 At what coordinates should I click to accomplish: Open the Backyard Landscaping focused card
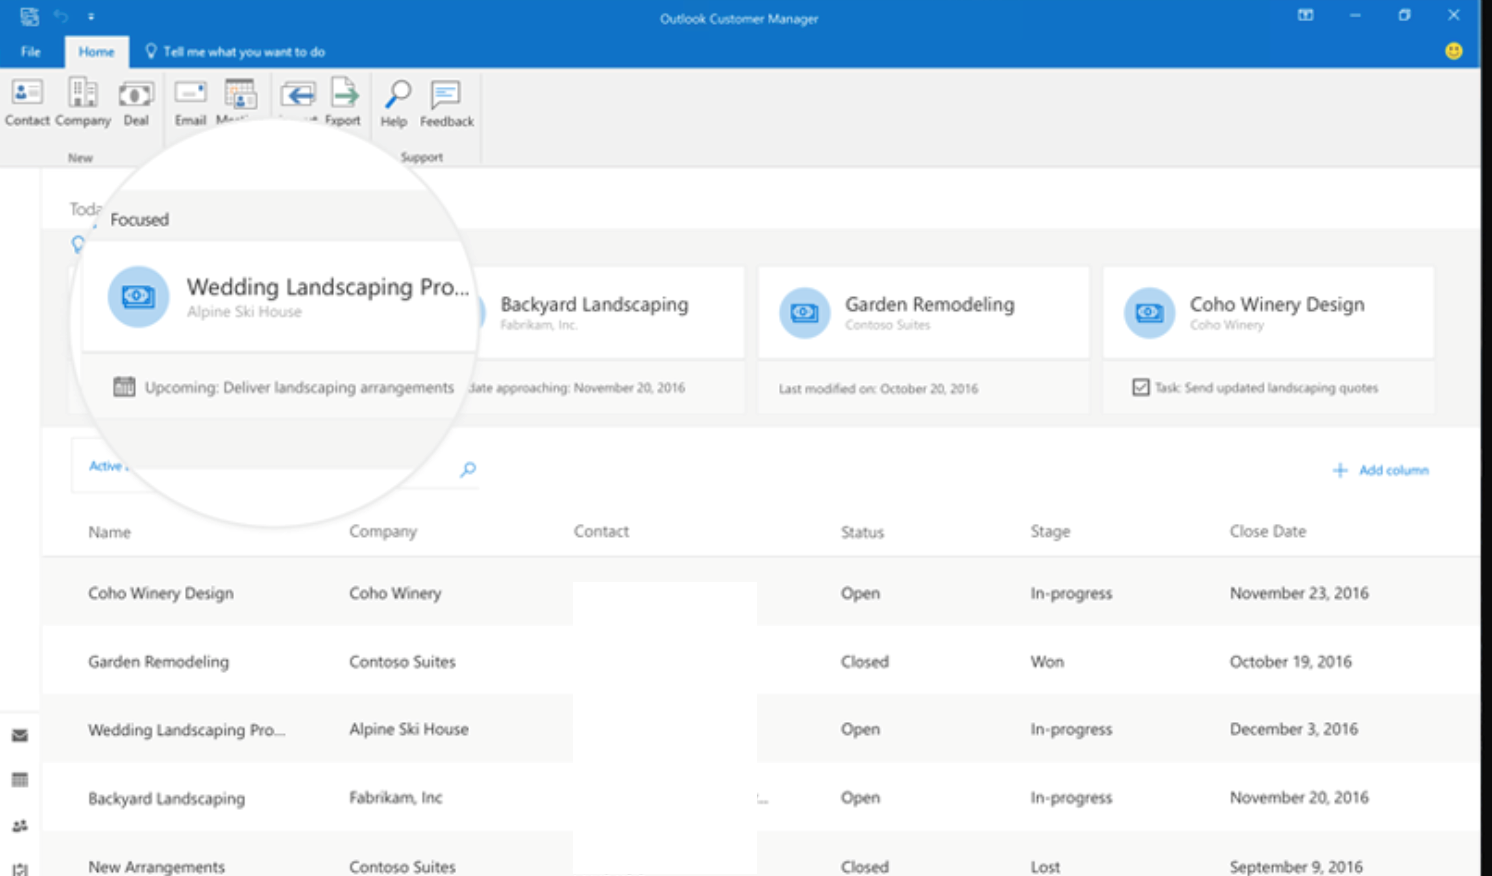coord(594,304)
